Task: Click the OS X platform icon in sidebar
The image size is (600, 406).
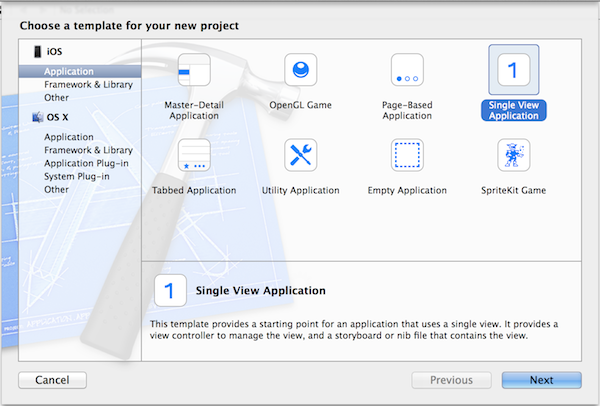Action: [38, 117]
